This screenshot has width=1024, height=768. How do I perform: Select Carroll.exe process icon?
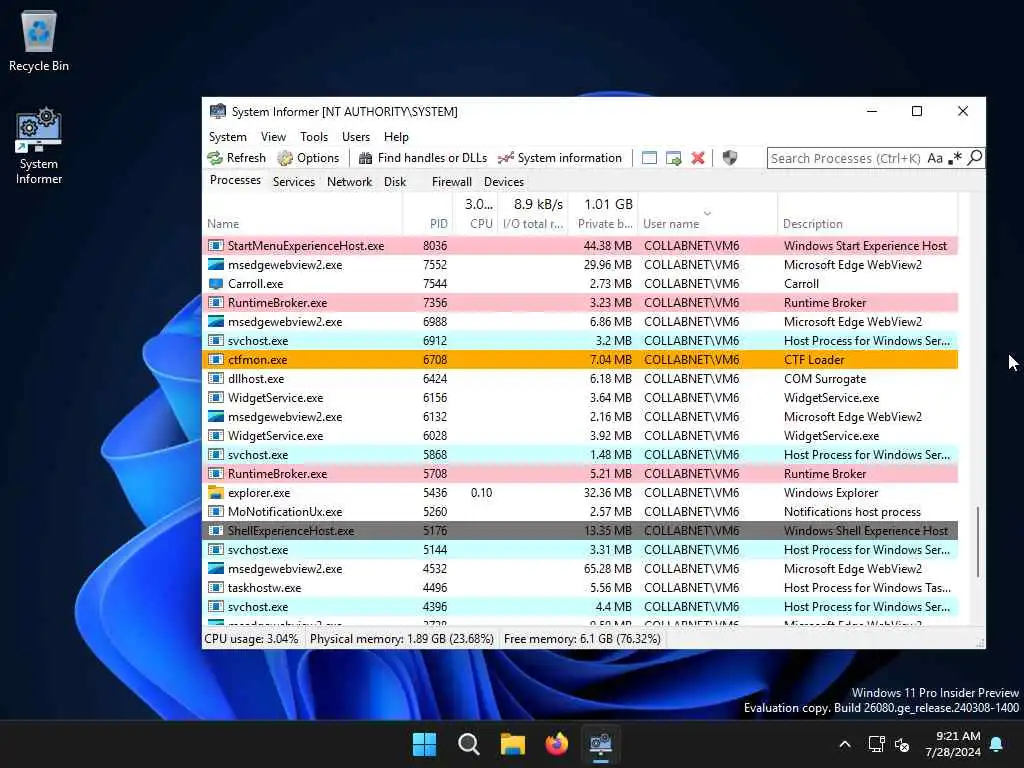click(x=216, y=284)
